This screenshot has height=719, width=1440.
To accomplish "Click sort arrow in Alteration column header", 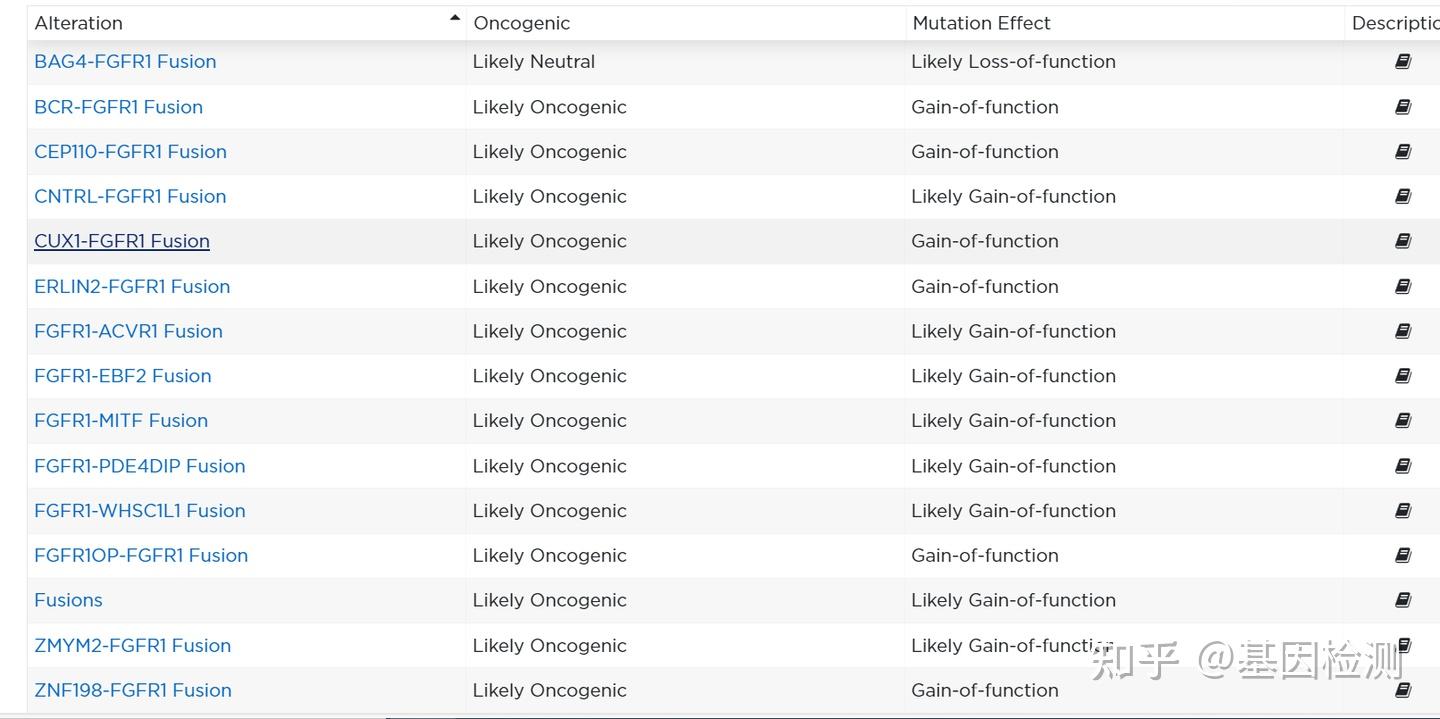I will [455, 18].
